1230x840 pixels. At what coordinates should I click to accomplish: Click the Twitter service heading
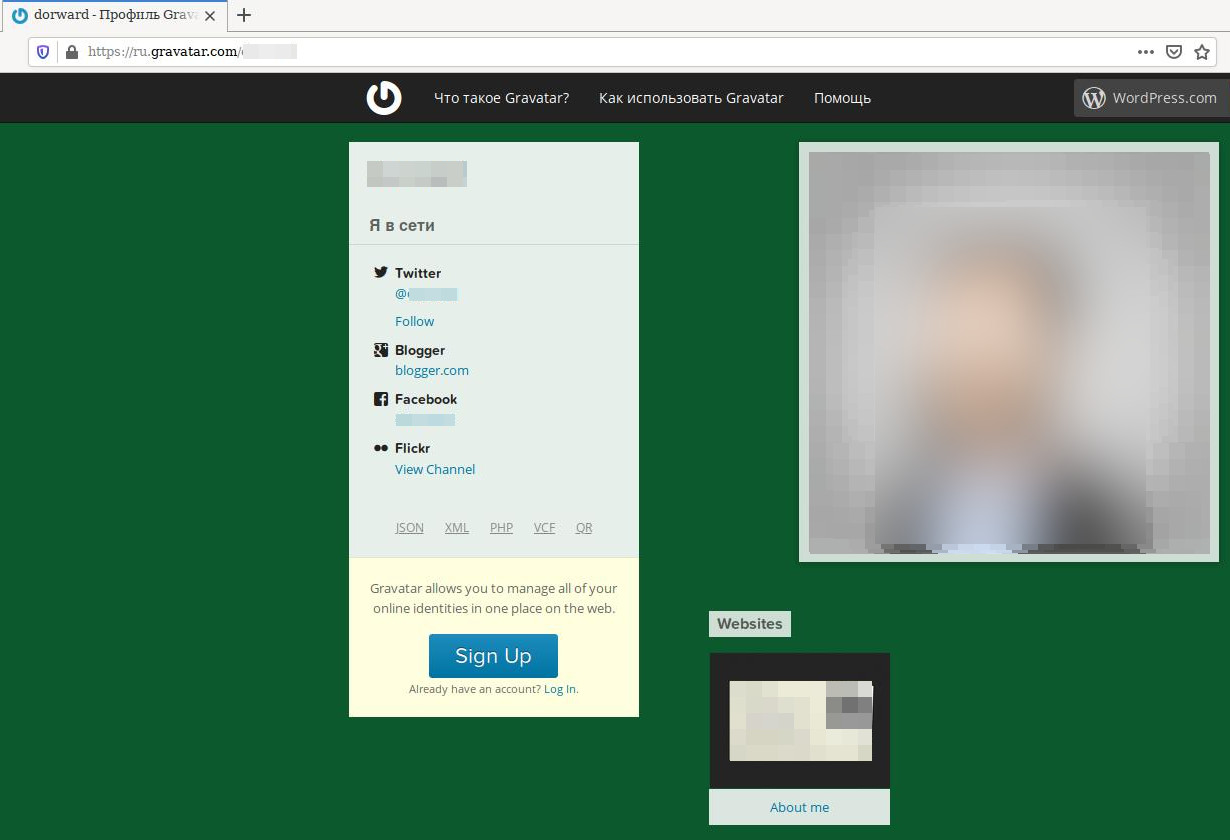[x=418, y=273]
